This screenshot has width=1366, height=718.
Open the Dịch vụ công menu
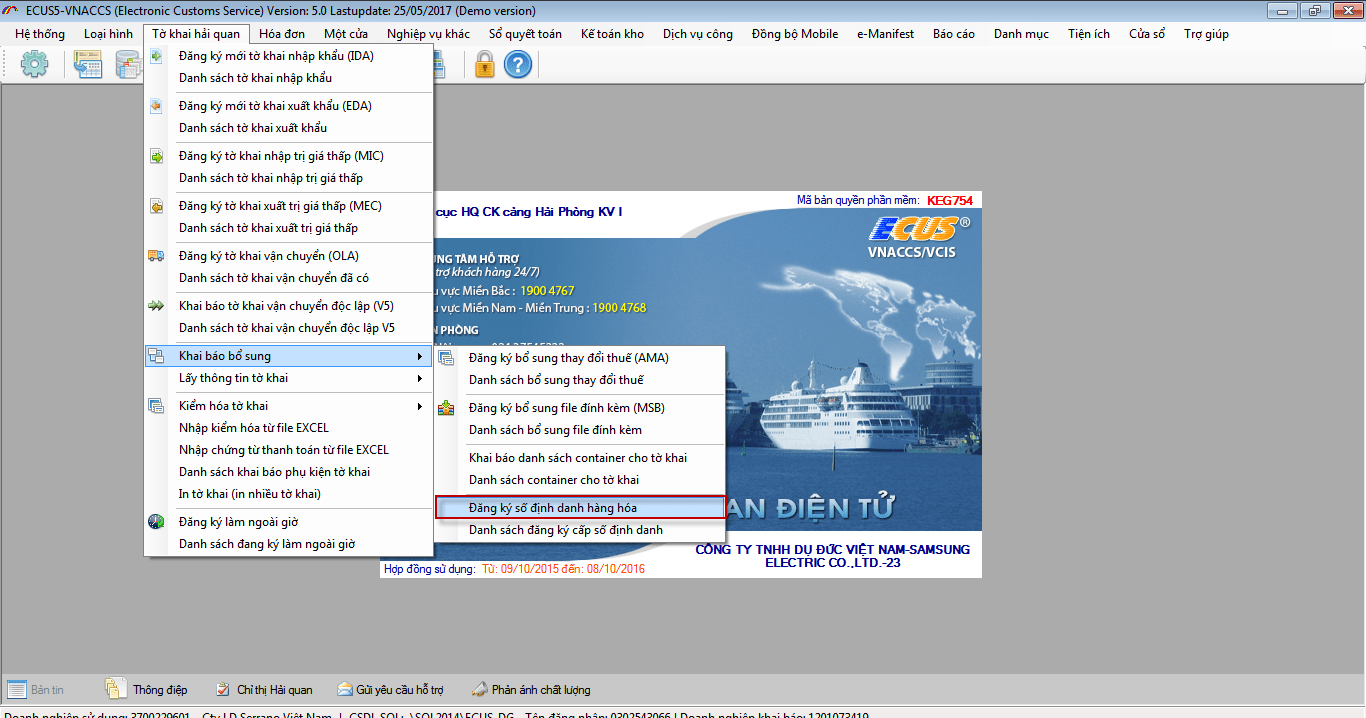698,34
